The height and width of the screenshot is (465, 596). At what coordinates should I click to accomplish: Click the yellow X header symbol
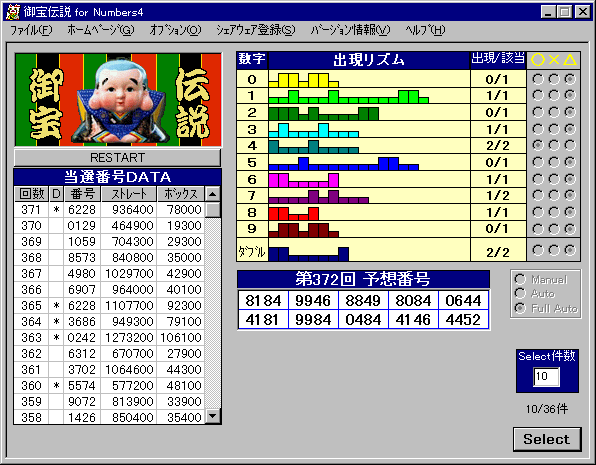click(554, 60)
